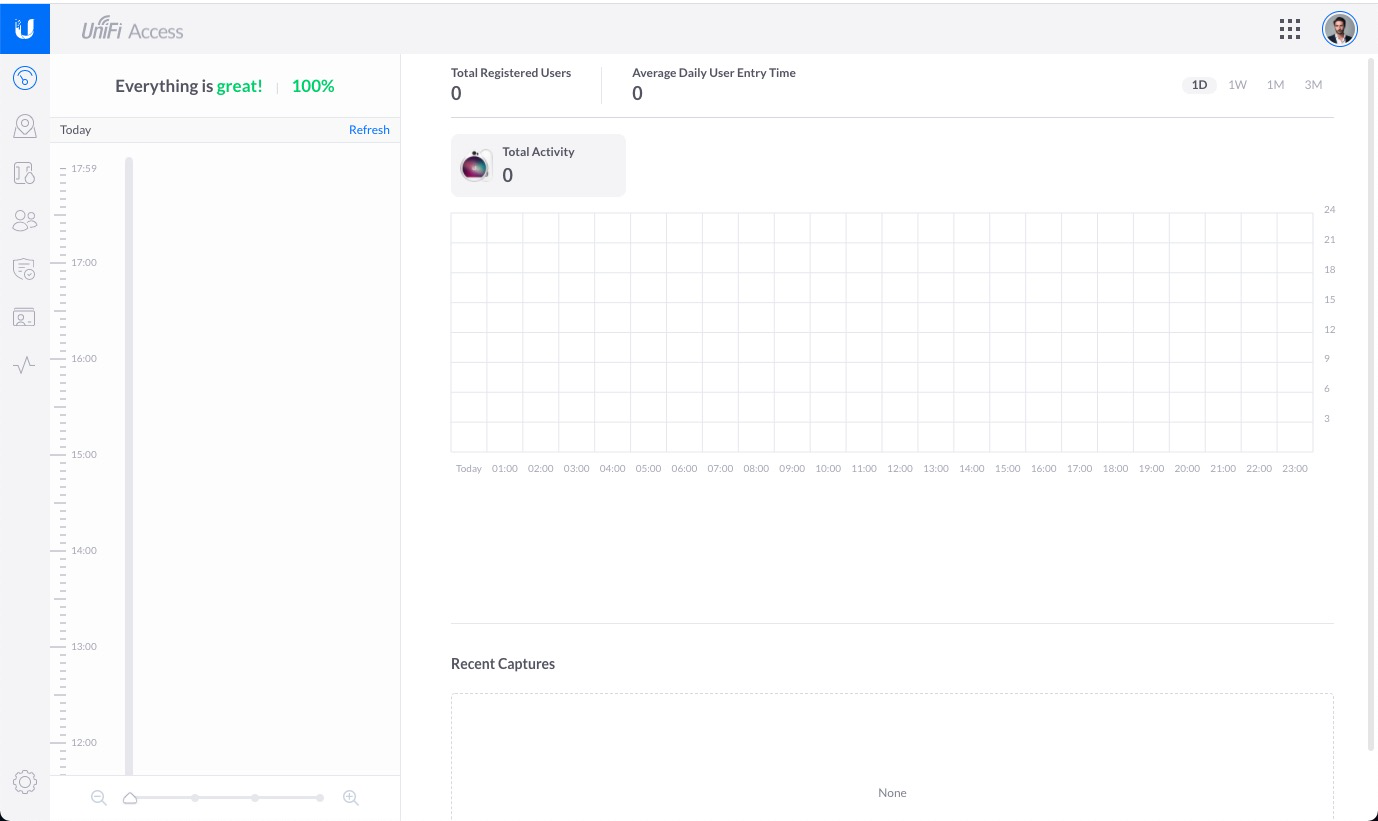Open the apps grid launcher icon
The height and width of the screenshot is (821, 1378).
(x=1290, y=29)
